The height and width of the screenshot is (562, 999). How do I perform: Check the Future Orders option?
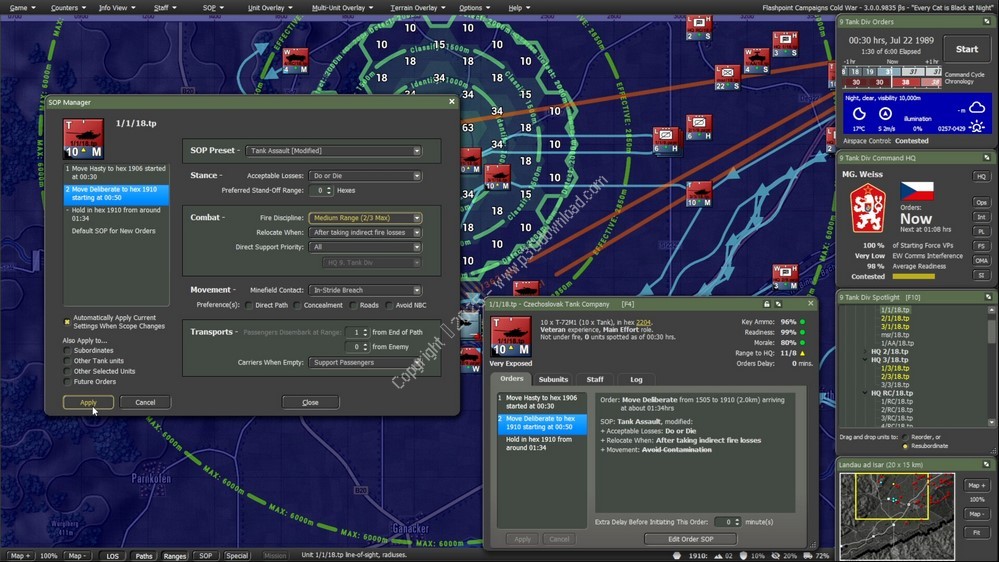pos(68,381)
